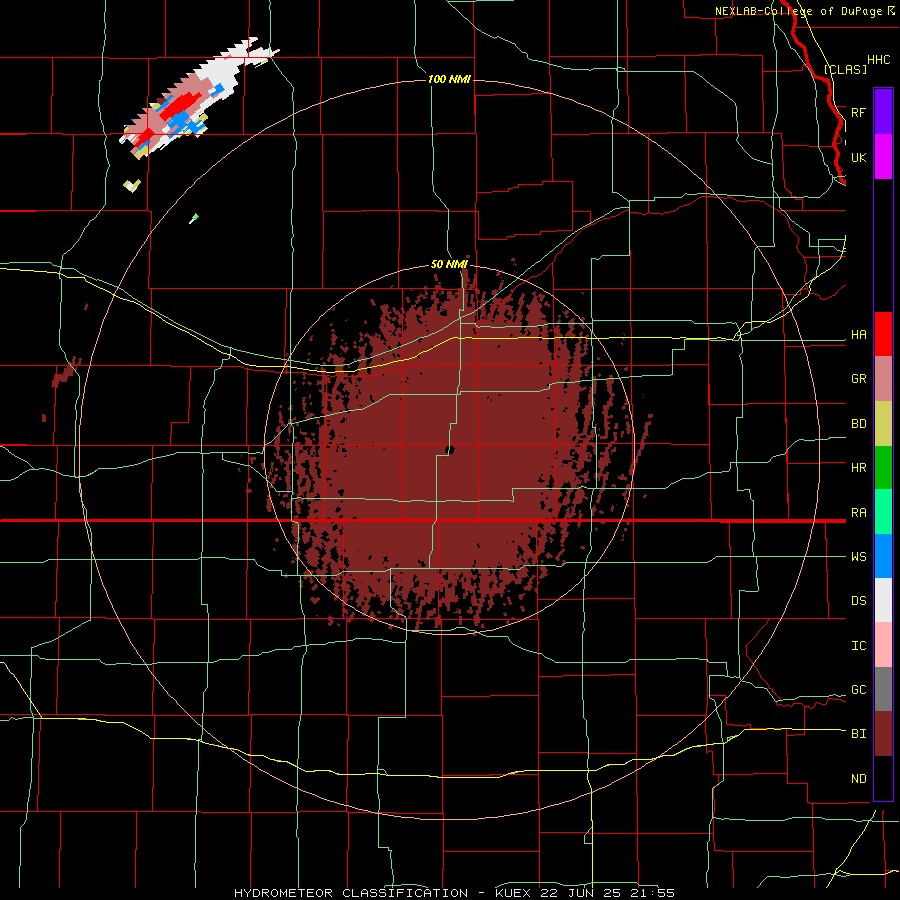The height and width of the screenshot is (900, 900).
Task: Click the UK magenta legend color swatch
Action: [x=883, y=157]
